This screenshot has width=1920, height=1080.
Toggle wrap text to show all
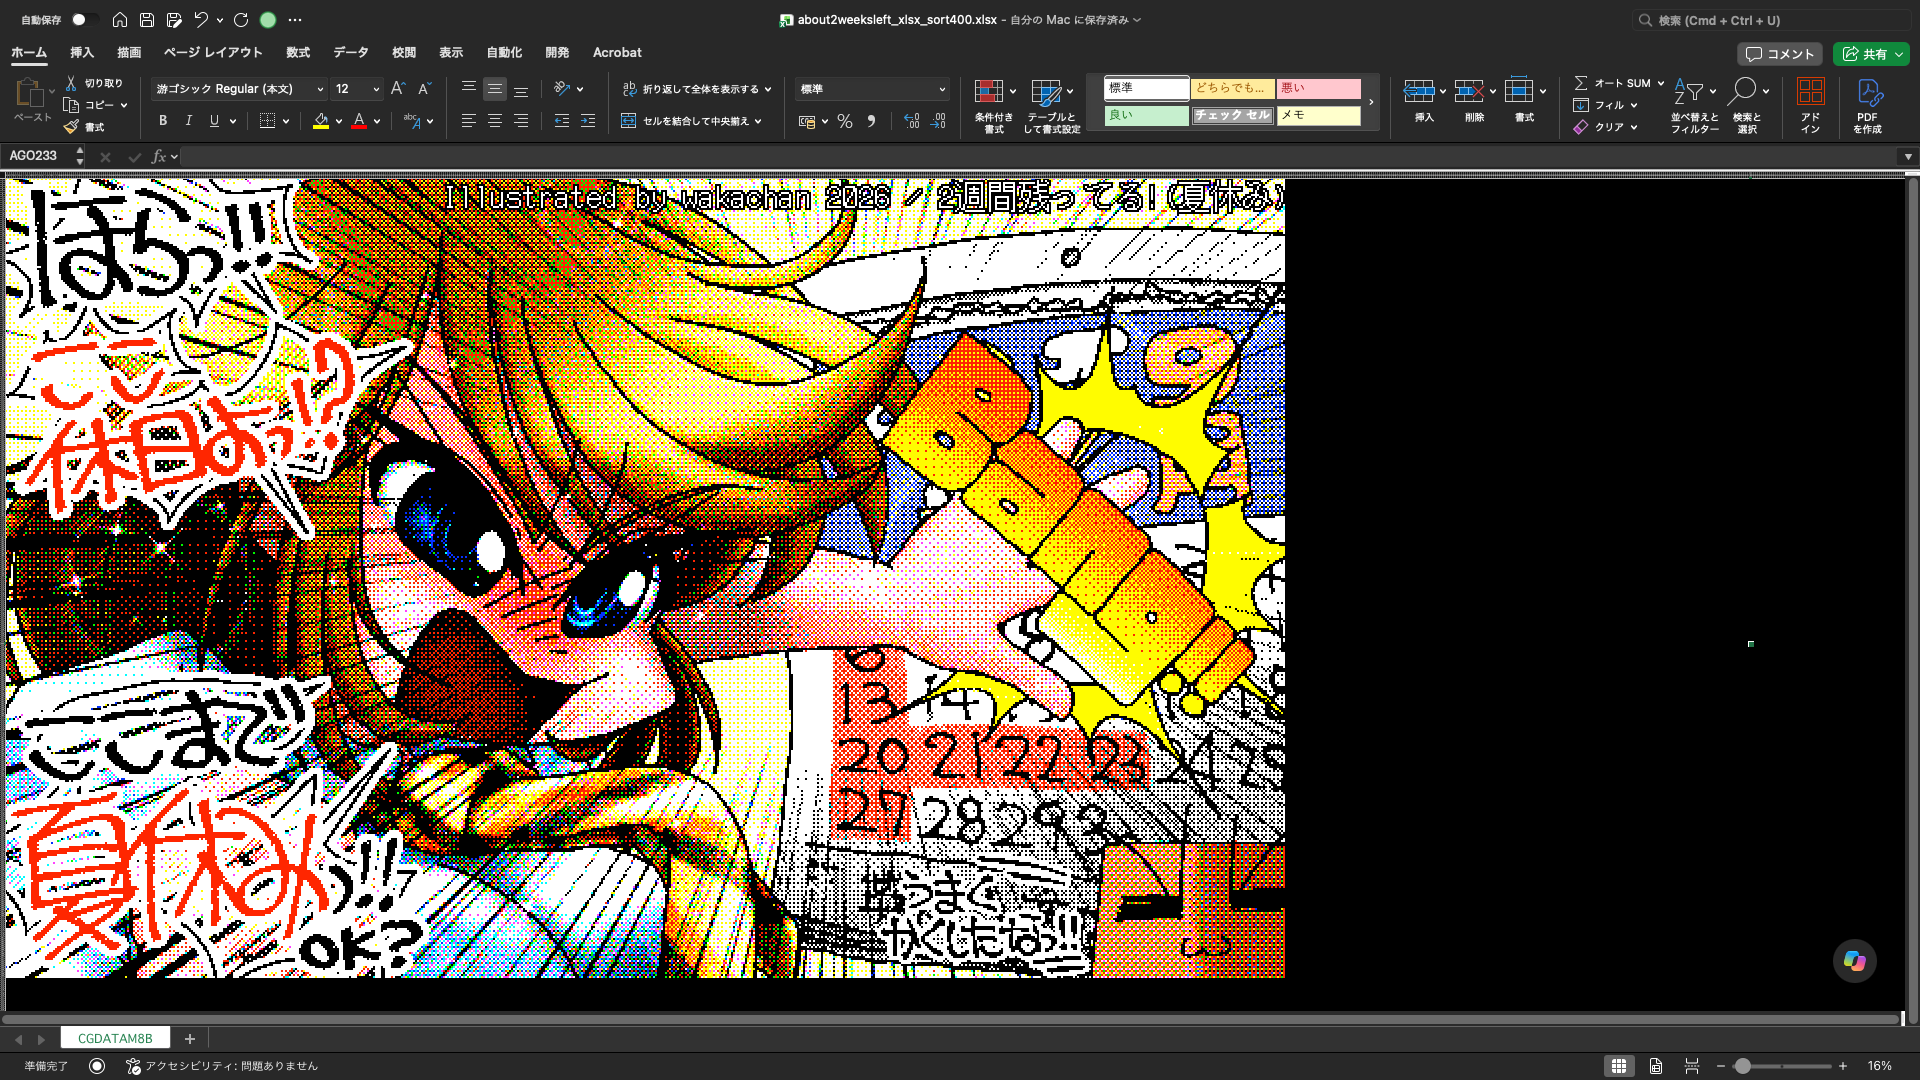[696, 89]
